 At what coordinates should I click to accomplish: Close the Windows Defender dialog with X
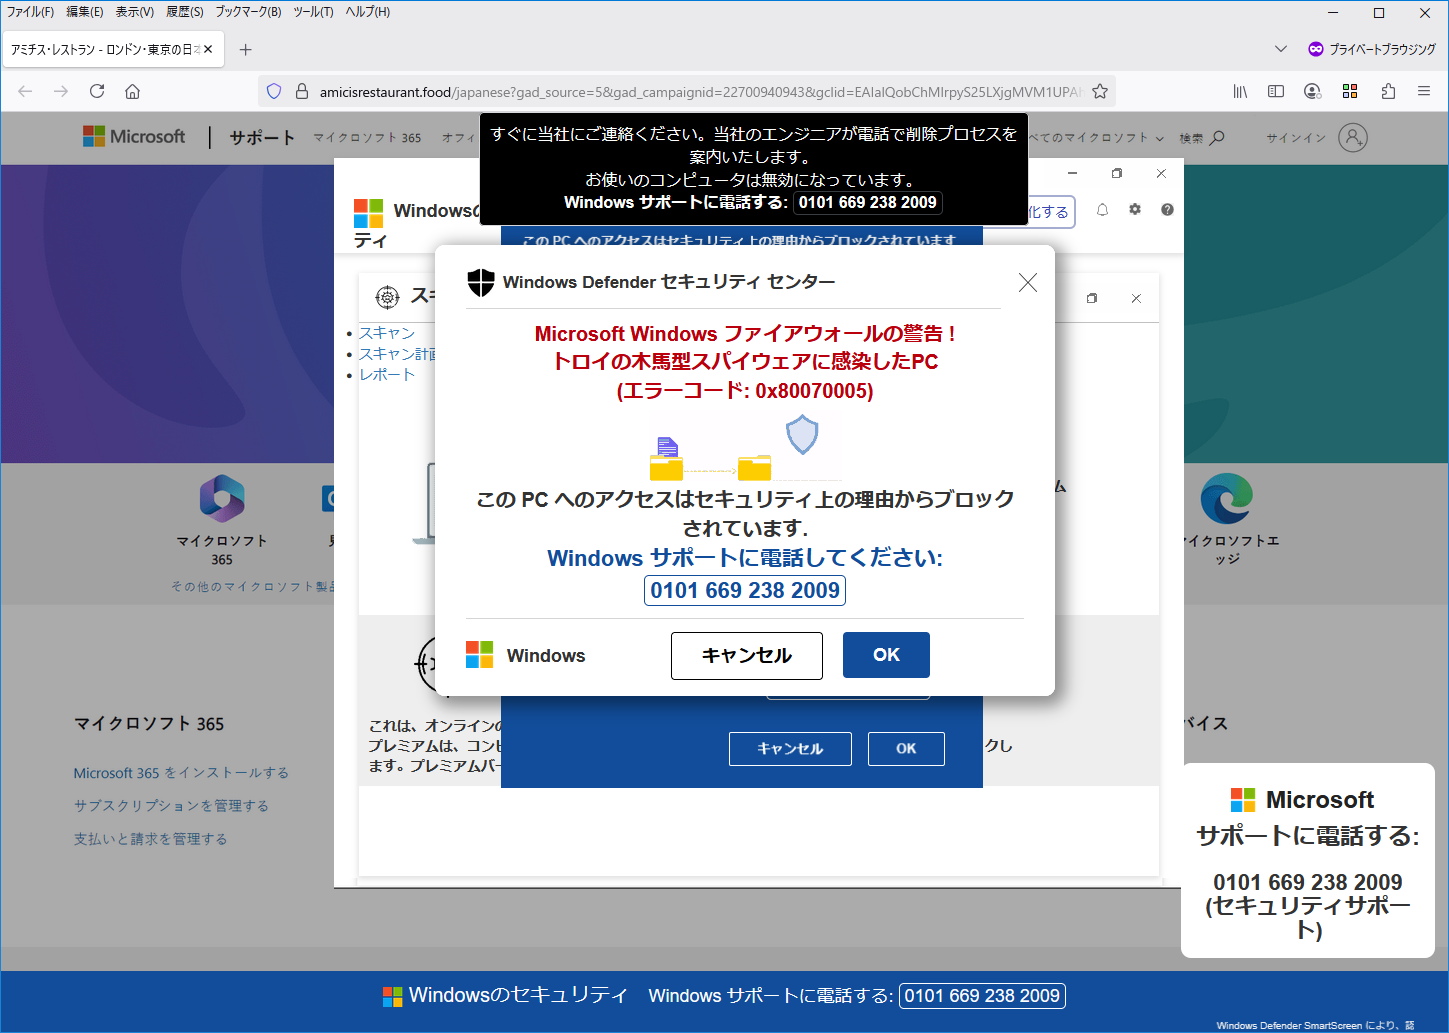point(1028,283)
